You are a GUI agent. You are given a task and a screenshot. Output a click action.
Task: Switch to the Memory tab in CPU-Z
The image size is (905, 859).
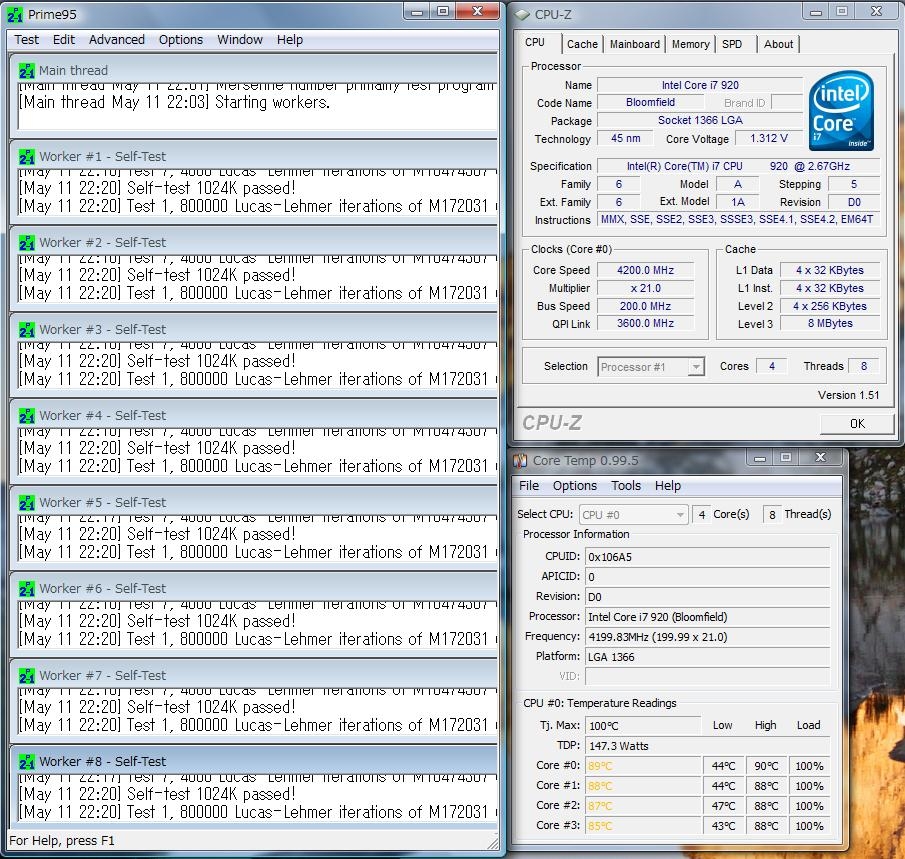click(690, 44)
